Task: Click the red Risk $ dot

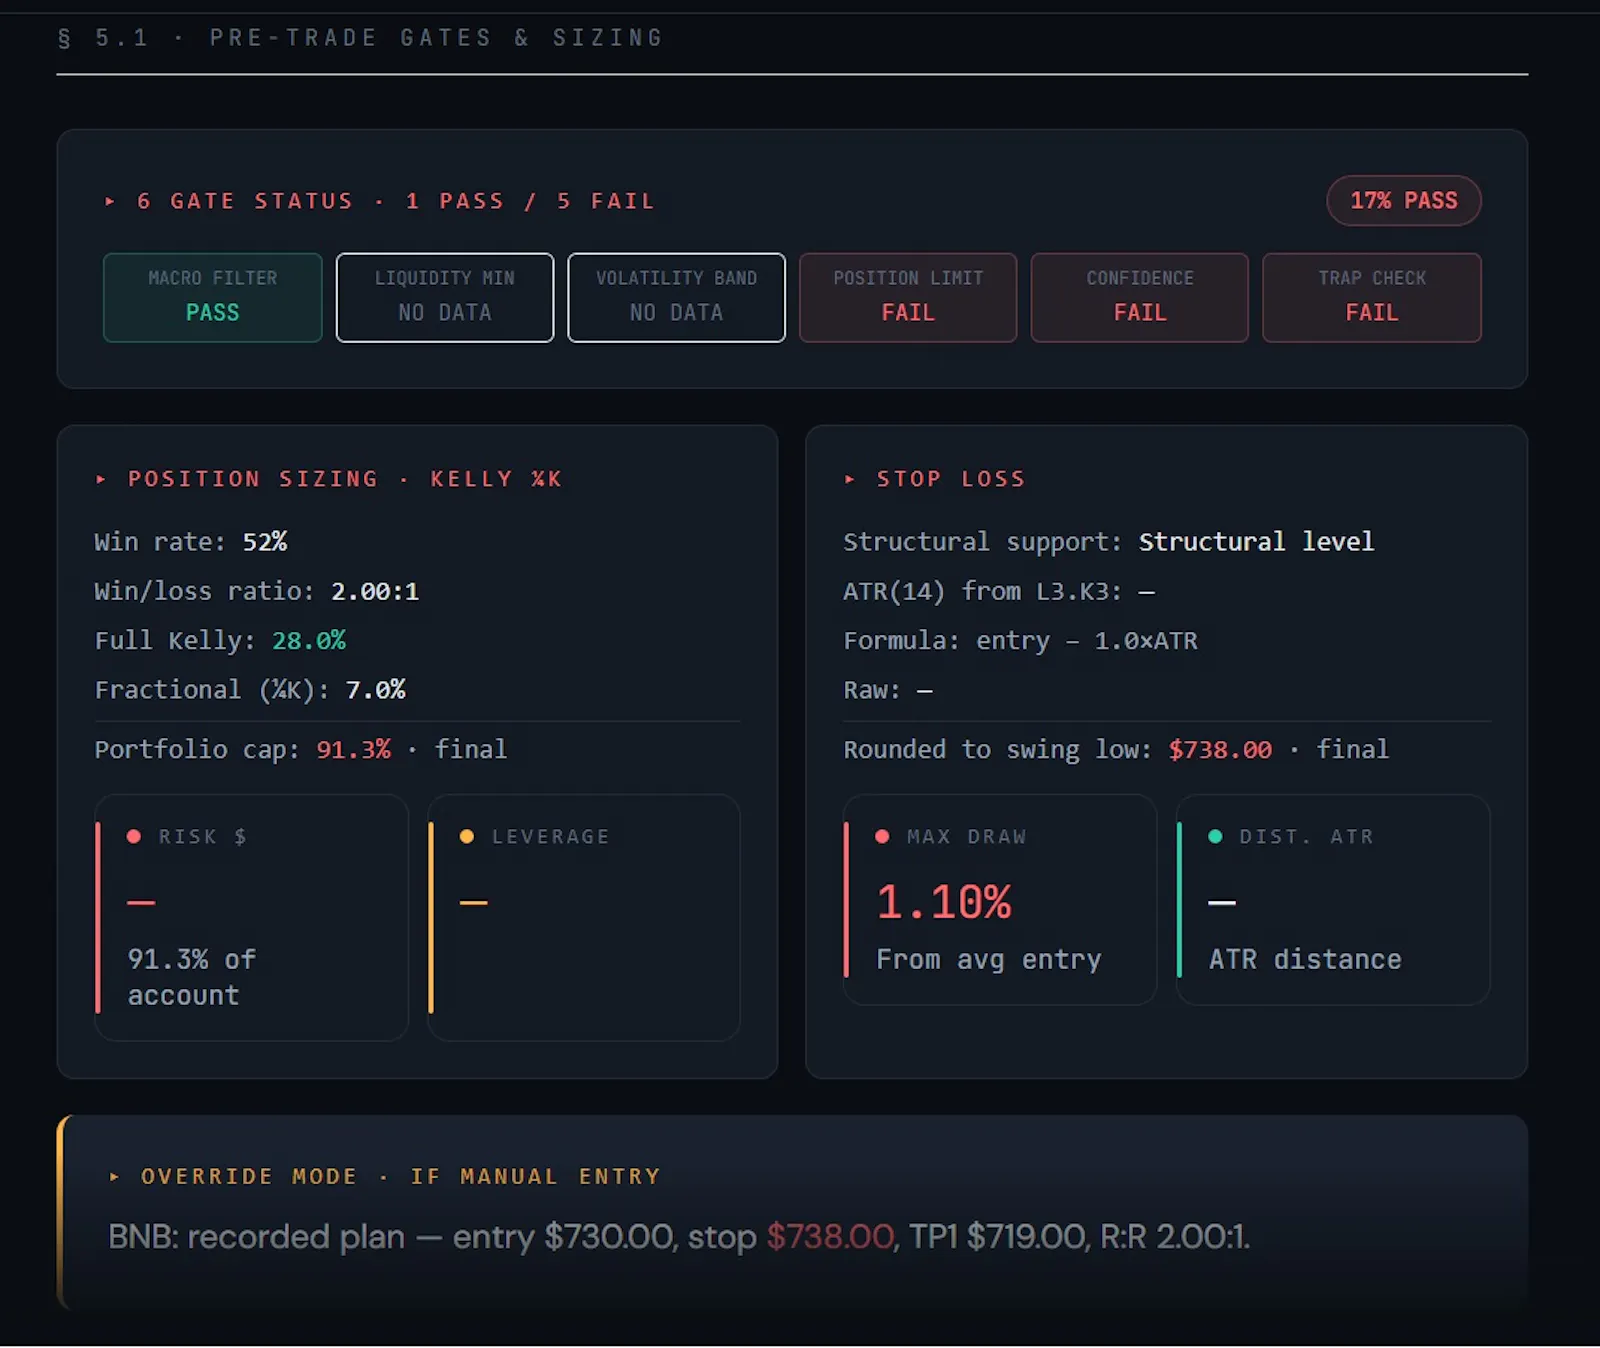Action: [134, 836]
